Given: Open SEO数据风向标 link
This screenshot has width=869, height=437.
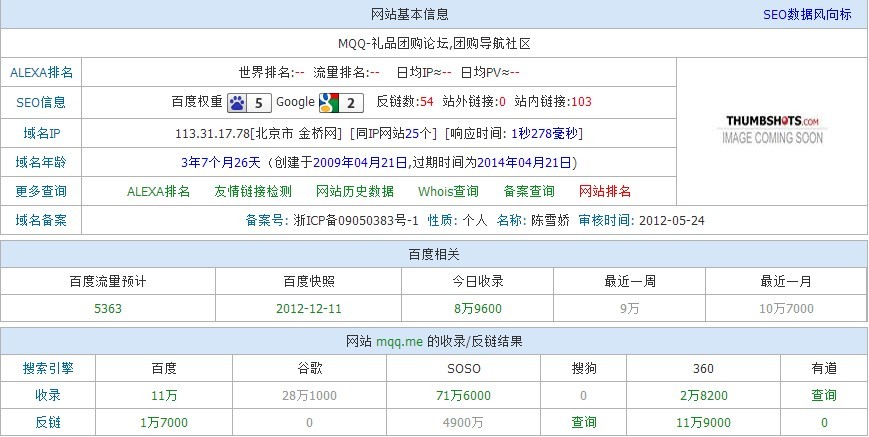Looking at the screenshot, I should pos(807,14).
